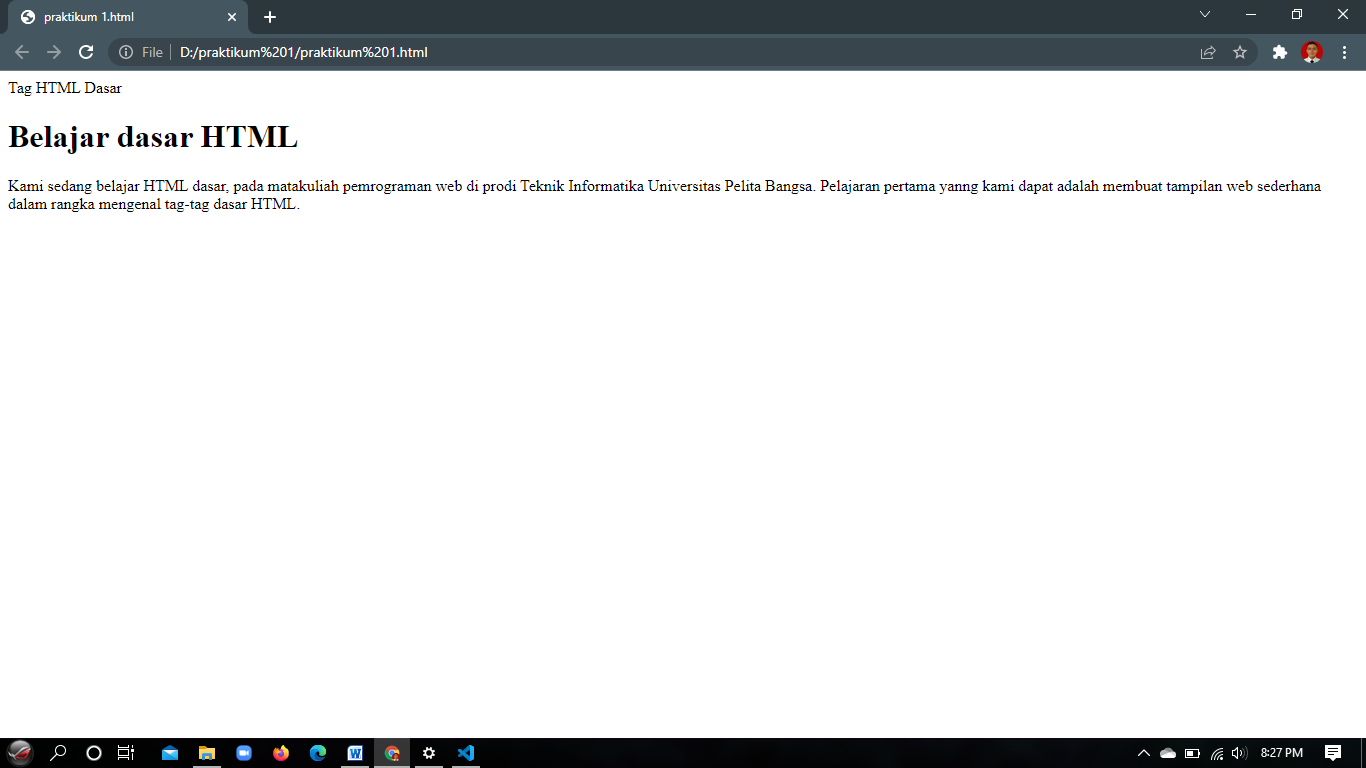Click OneDrive cloud icon in system tray
This screenshot has height=768, width=1366.
coord(1168,753)
